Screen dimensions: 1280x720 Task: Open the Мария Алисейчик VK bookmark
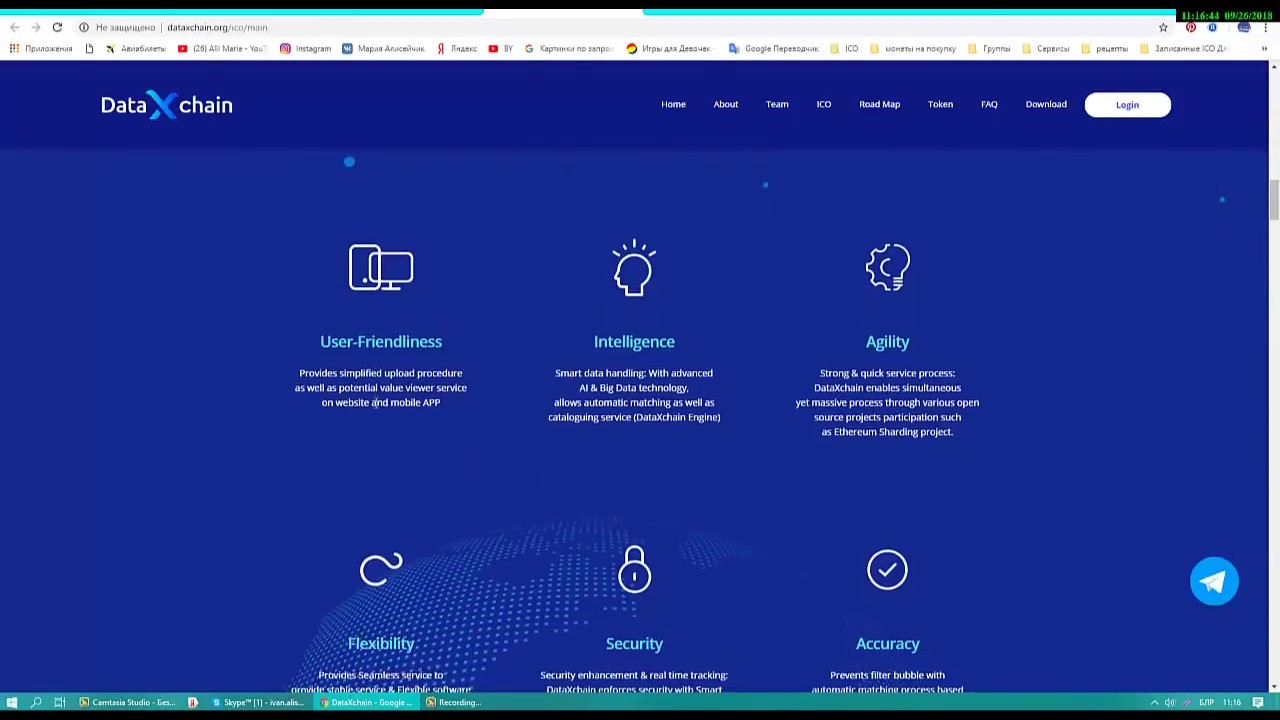coord(383,48)
